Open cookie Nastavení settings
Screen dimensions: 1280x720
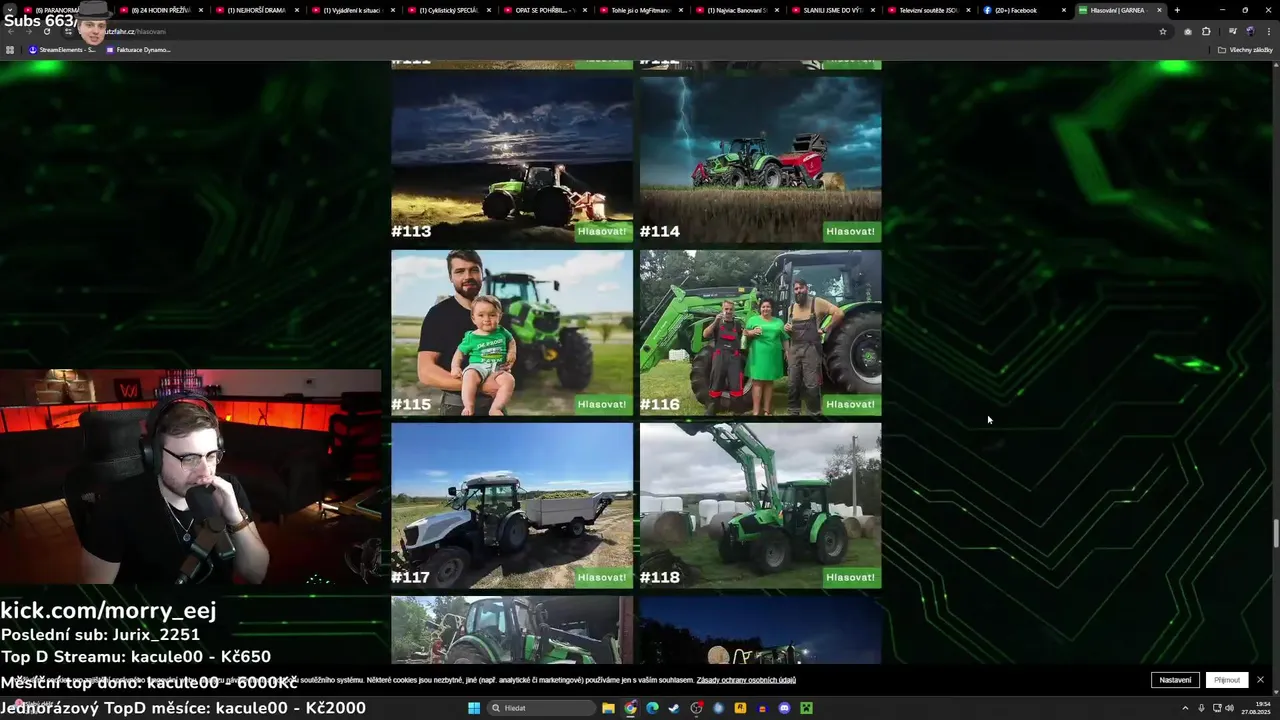1175,680
